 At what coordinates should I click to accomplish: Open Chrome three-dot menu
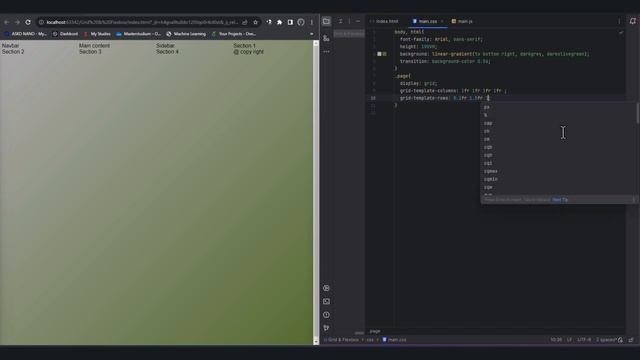(x=311, y=22)
